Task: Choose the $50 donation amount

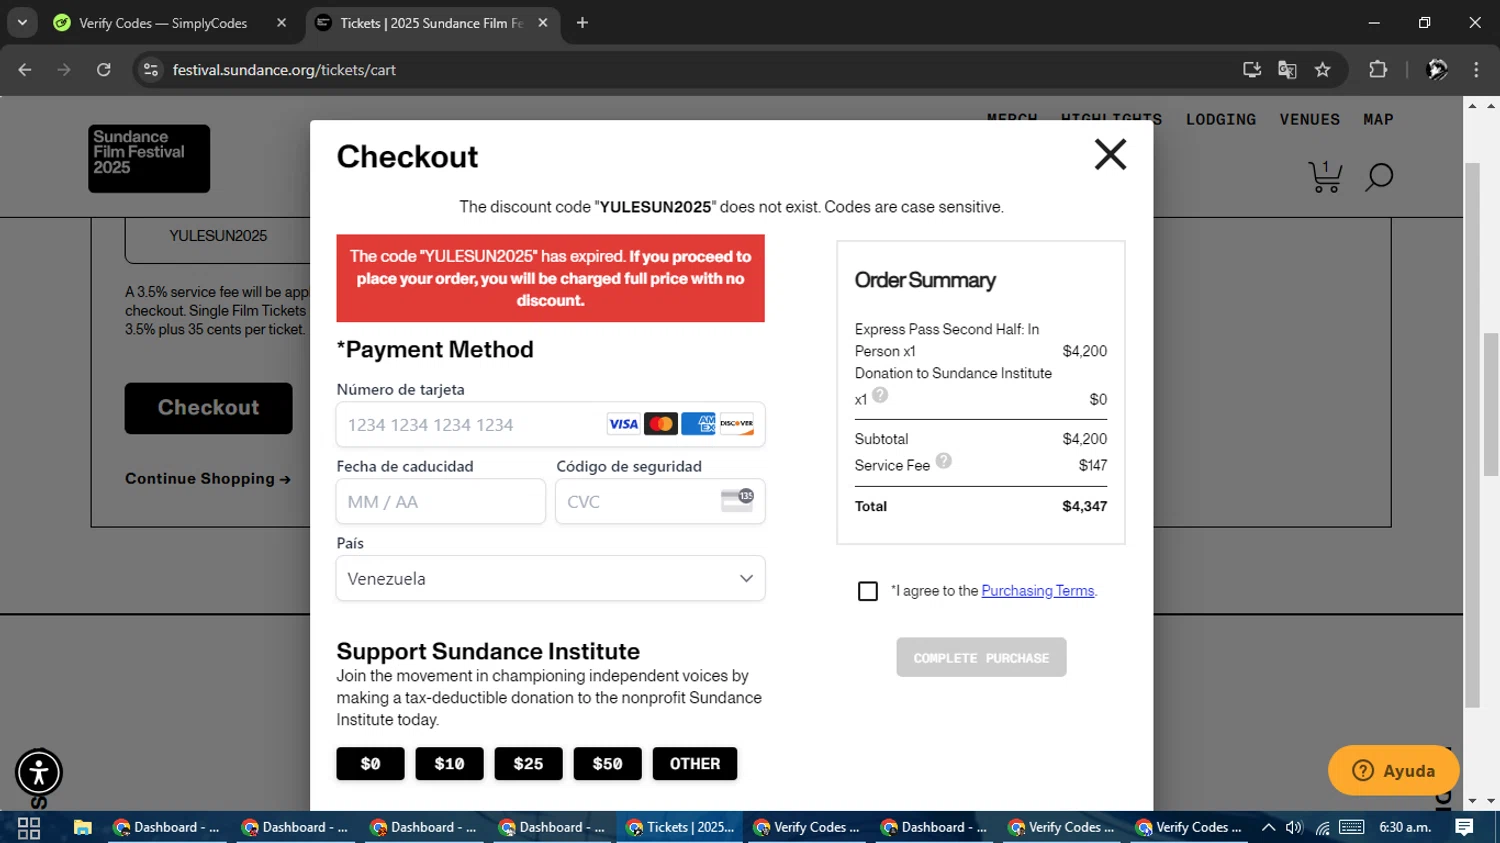Action: (607, 764)
